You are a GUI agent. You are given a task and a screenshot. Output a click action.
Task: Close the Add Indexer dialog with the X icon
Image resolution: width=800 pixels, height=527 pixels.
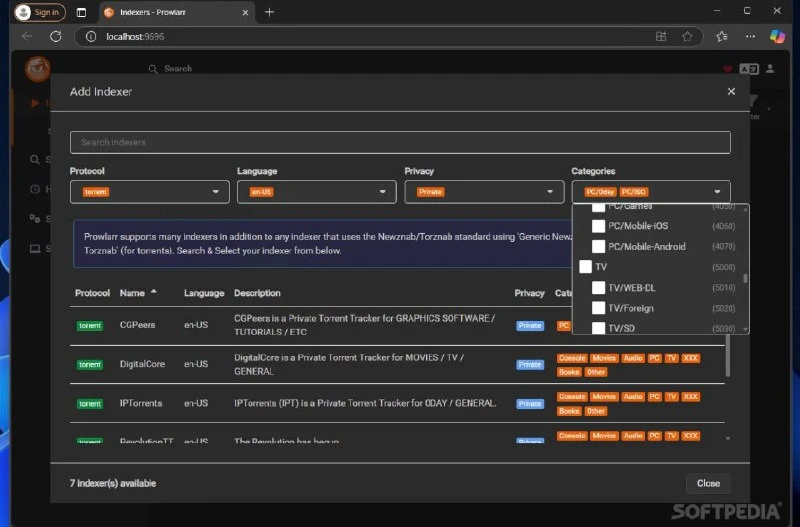pos(731,91)
